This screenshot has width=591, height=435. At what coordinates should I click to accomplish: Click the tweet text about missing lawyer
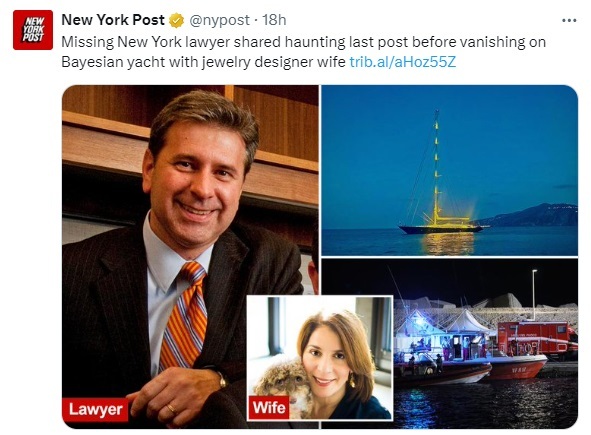coord(303,52)
